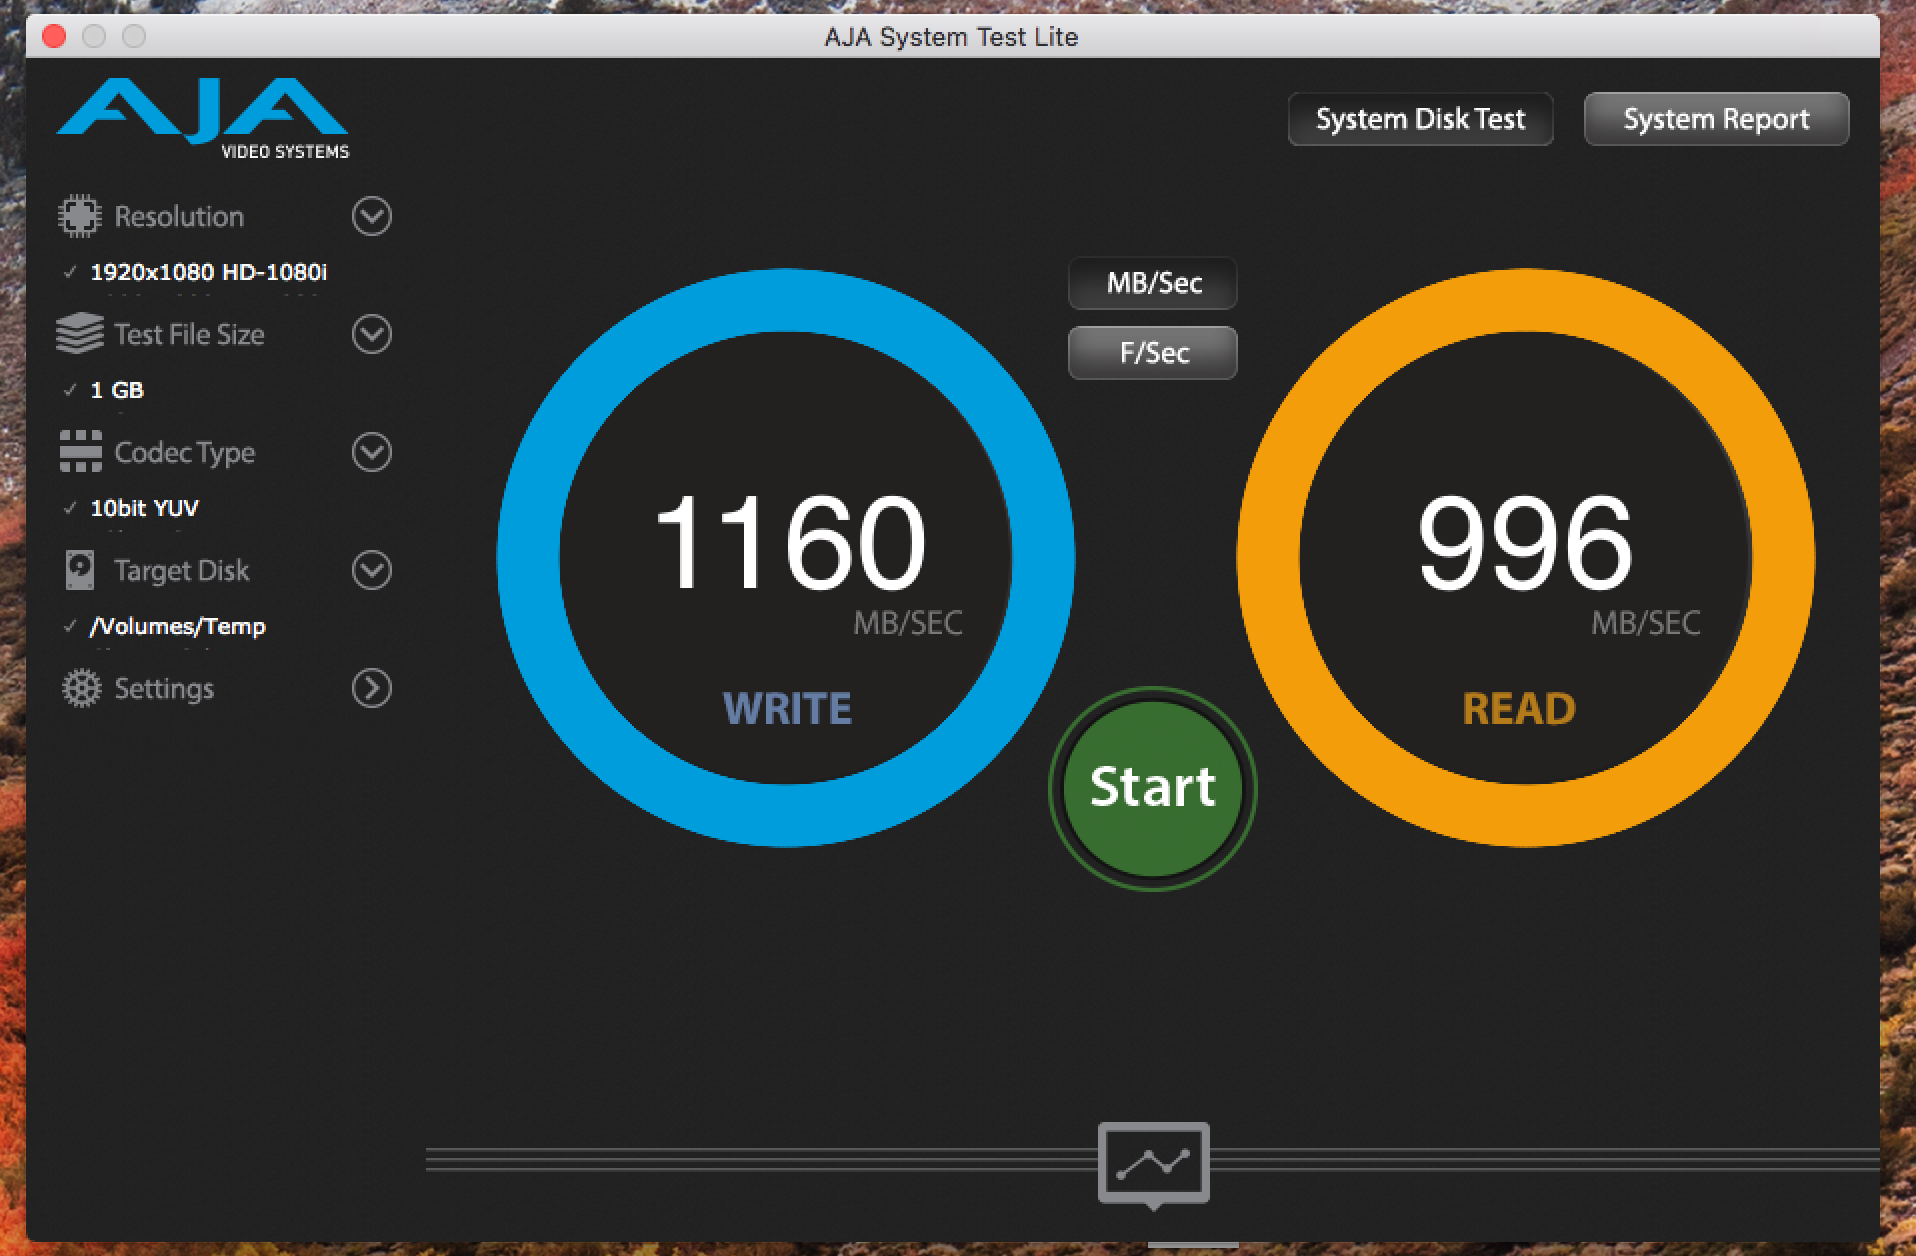Image resolution: width=1916 pixels, height=1256 pixels.
Task: Select the 10bit YUV codec entry
Action: point(145,508)
